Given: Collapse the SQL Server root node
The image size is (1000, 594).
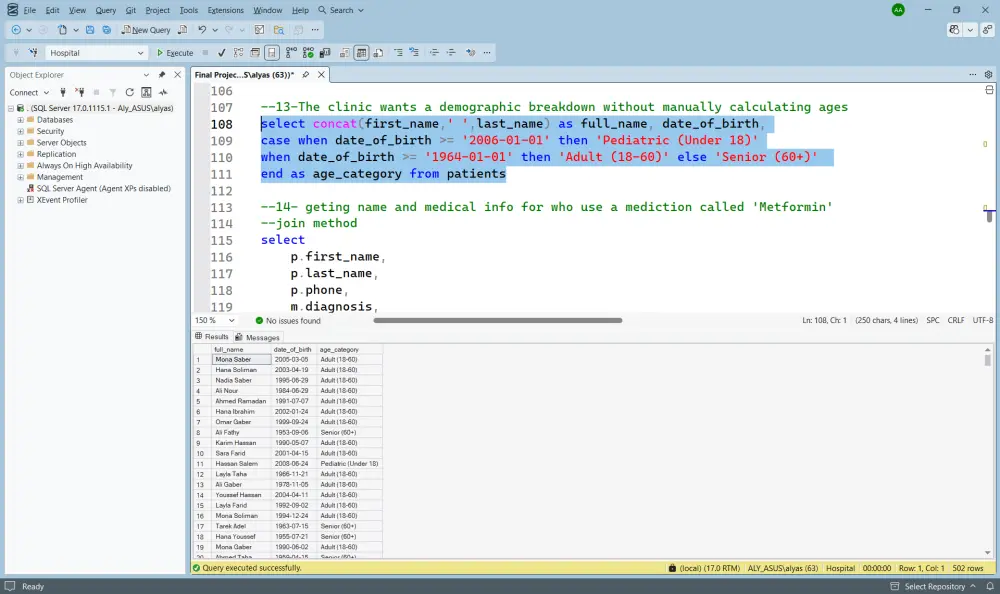Looking at the screenshot, I should (11, 108).
